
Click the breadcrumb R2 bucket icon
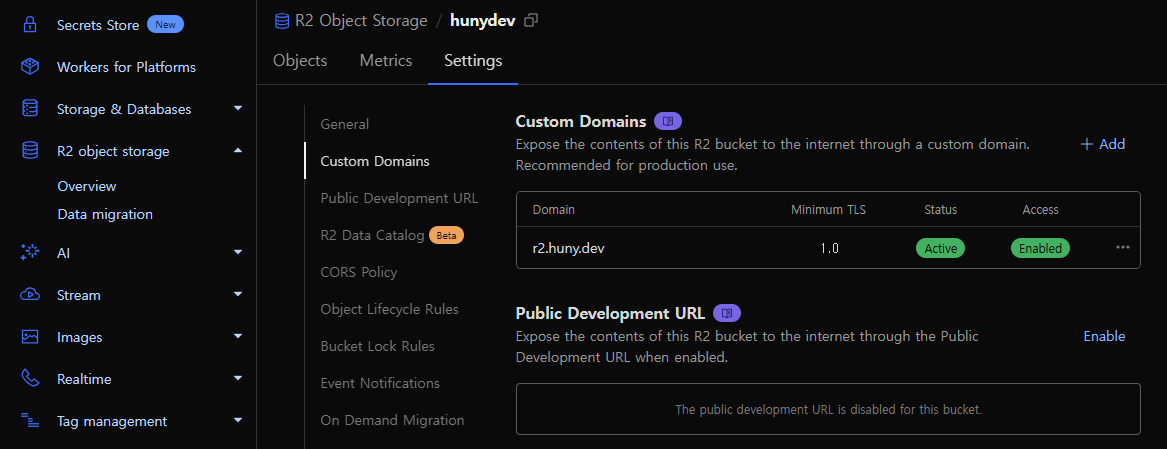pyautogui.click(x=282, y=21)
